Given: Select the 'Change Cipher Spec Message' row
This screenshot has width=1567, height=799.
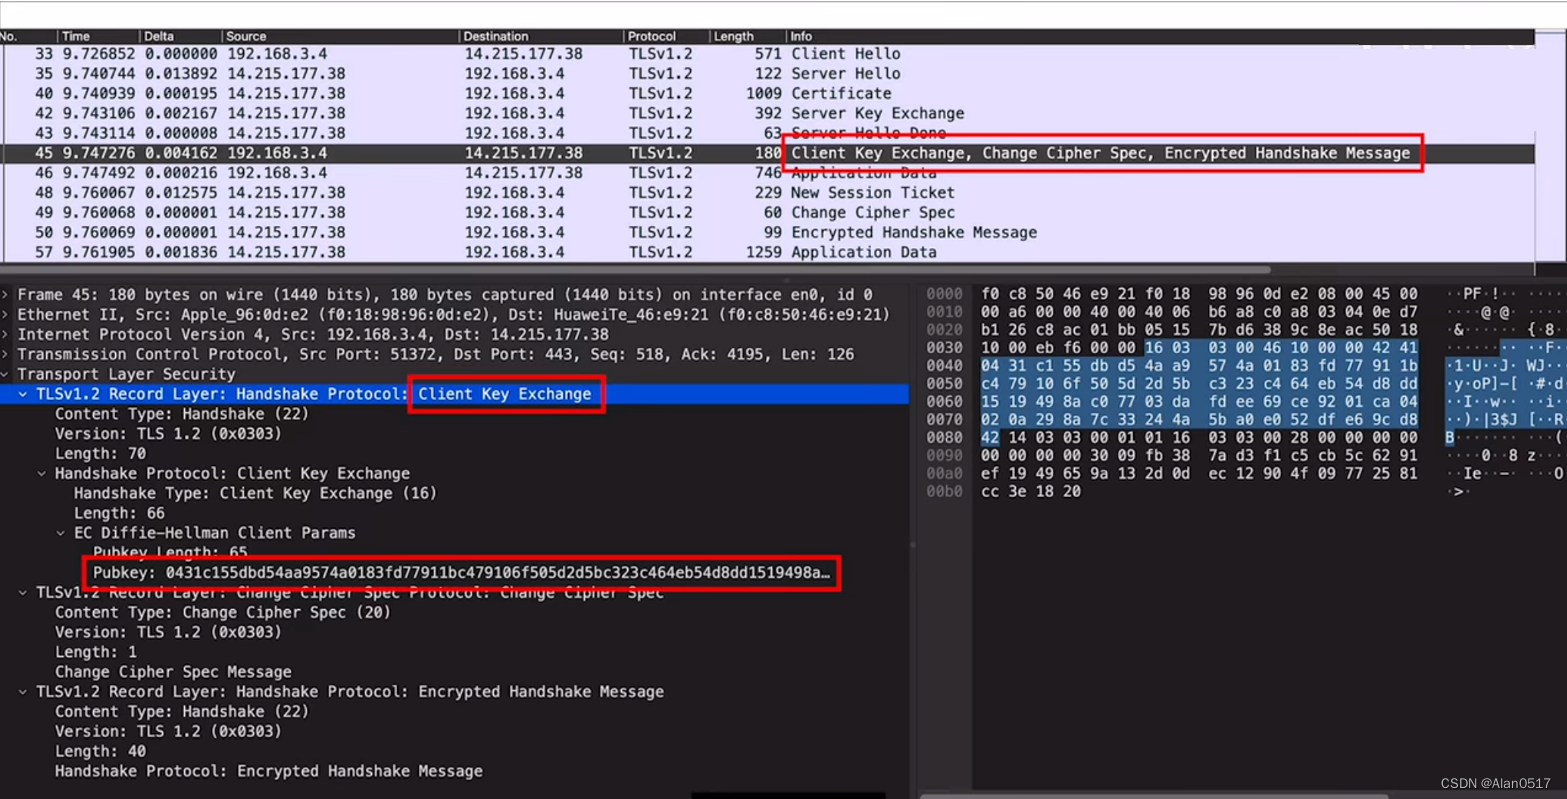Looking at the screenshot, I should click(x=173, y=672).
